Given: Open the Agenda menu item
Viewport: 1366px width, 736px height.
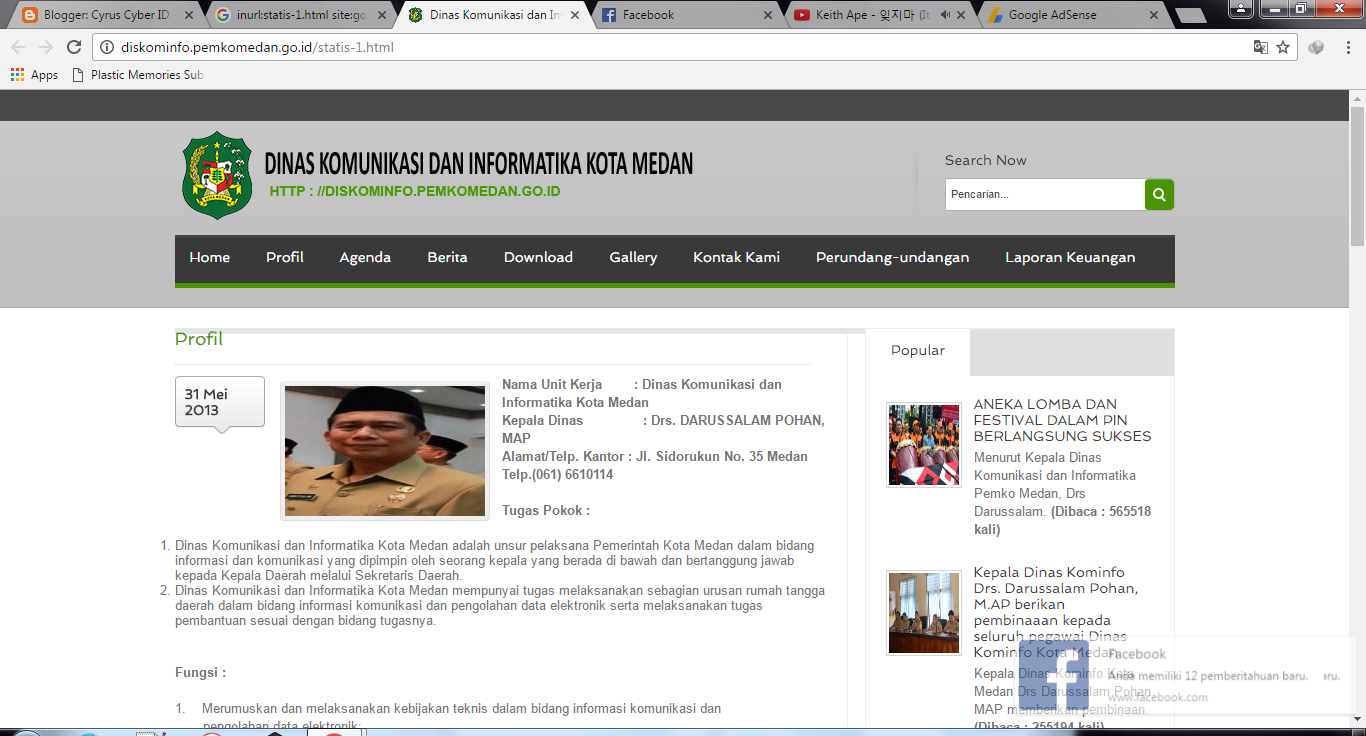Looking at the screenshot, I should click(x=365, y=258).
